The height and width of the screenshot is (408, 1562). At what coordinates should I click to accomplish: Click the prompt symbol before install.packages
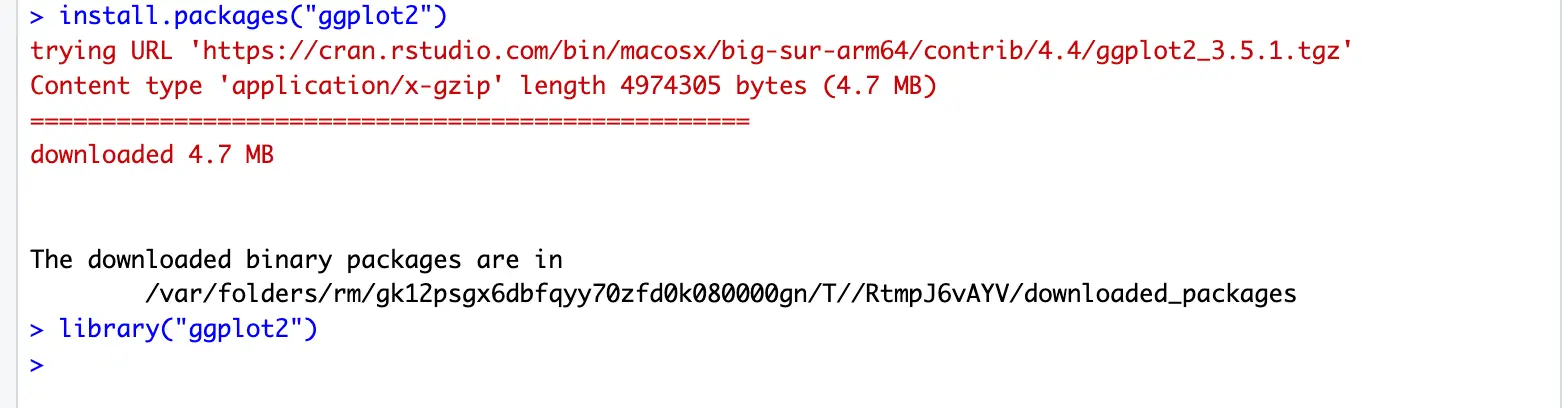(x=38, y=17)
